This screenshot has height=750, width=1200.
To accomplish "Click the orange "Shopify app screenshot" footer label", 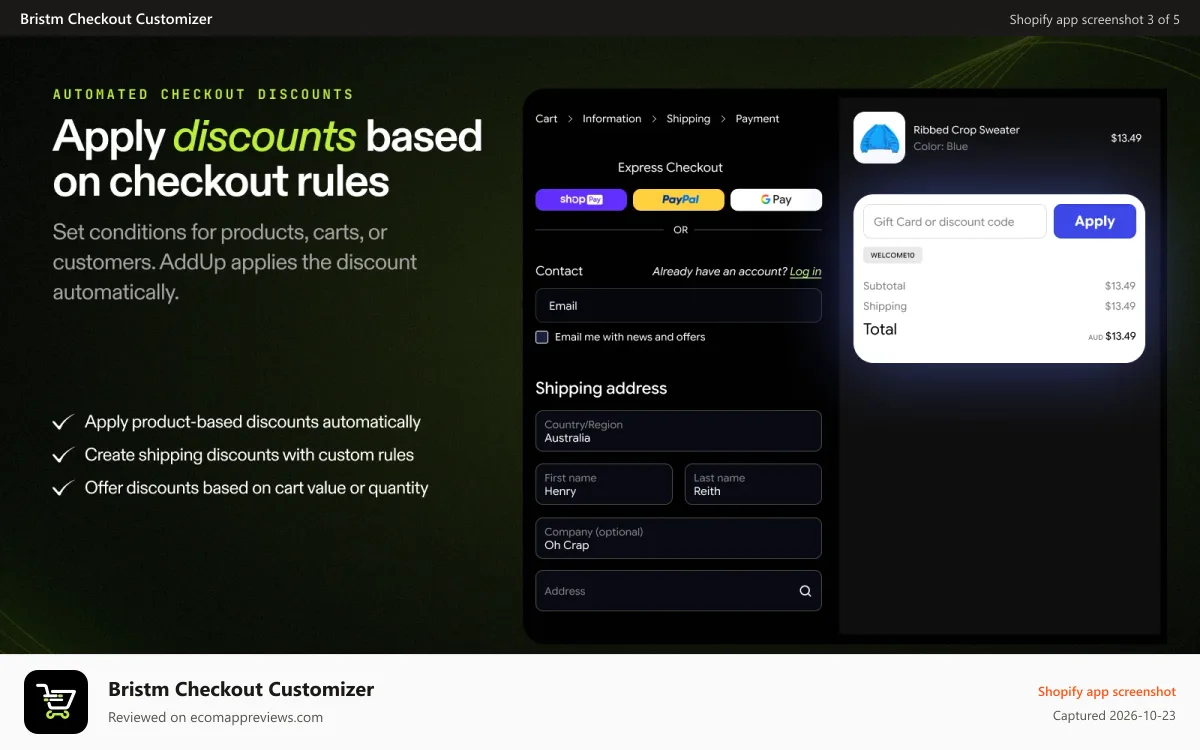I will 1107,691.
